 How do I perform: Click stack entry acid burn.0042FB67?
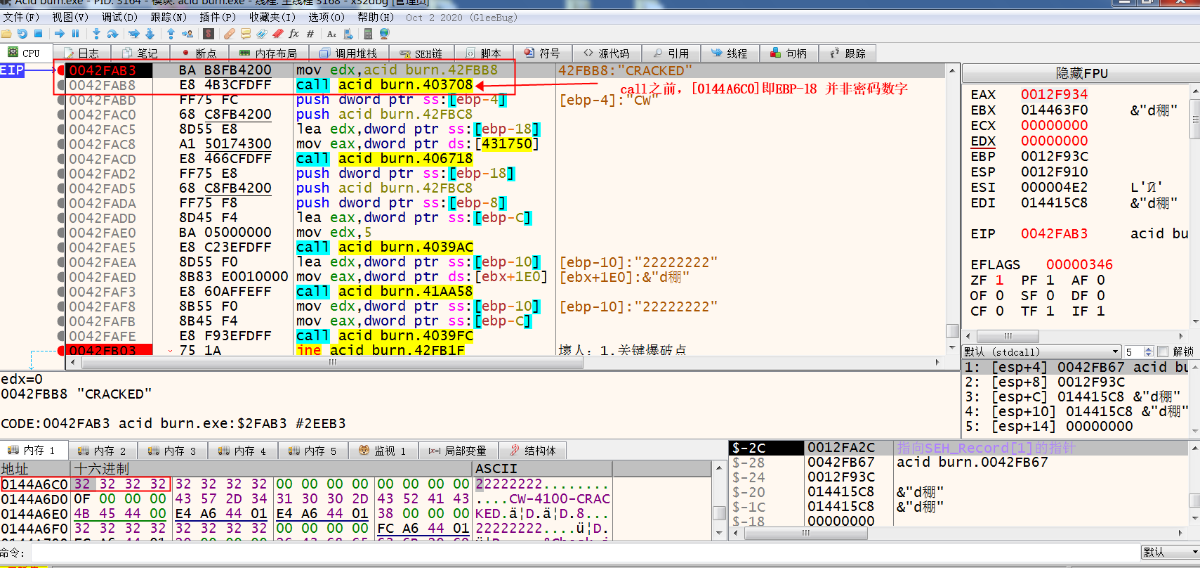[972, 462]
